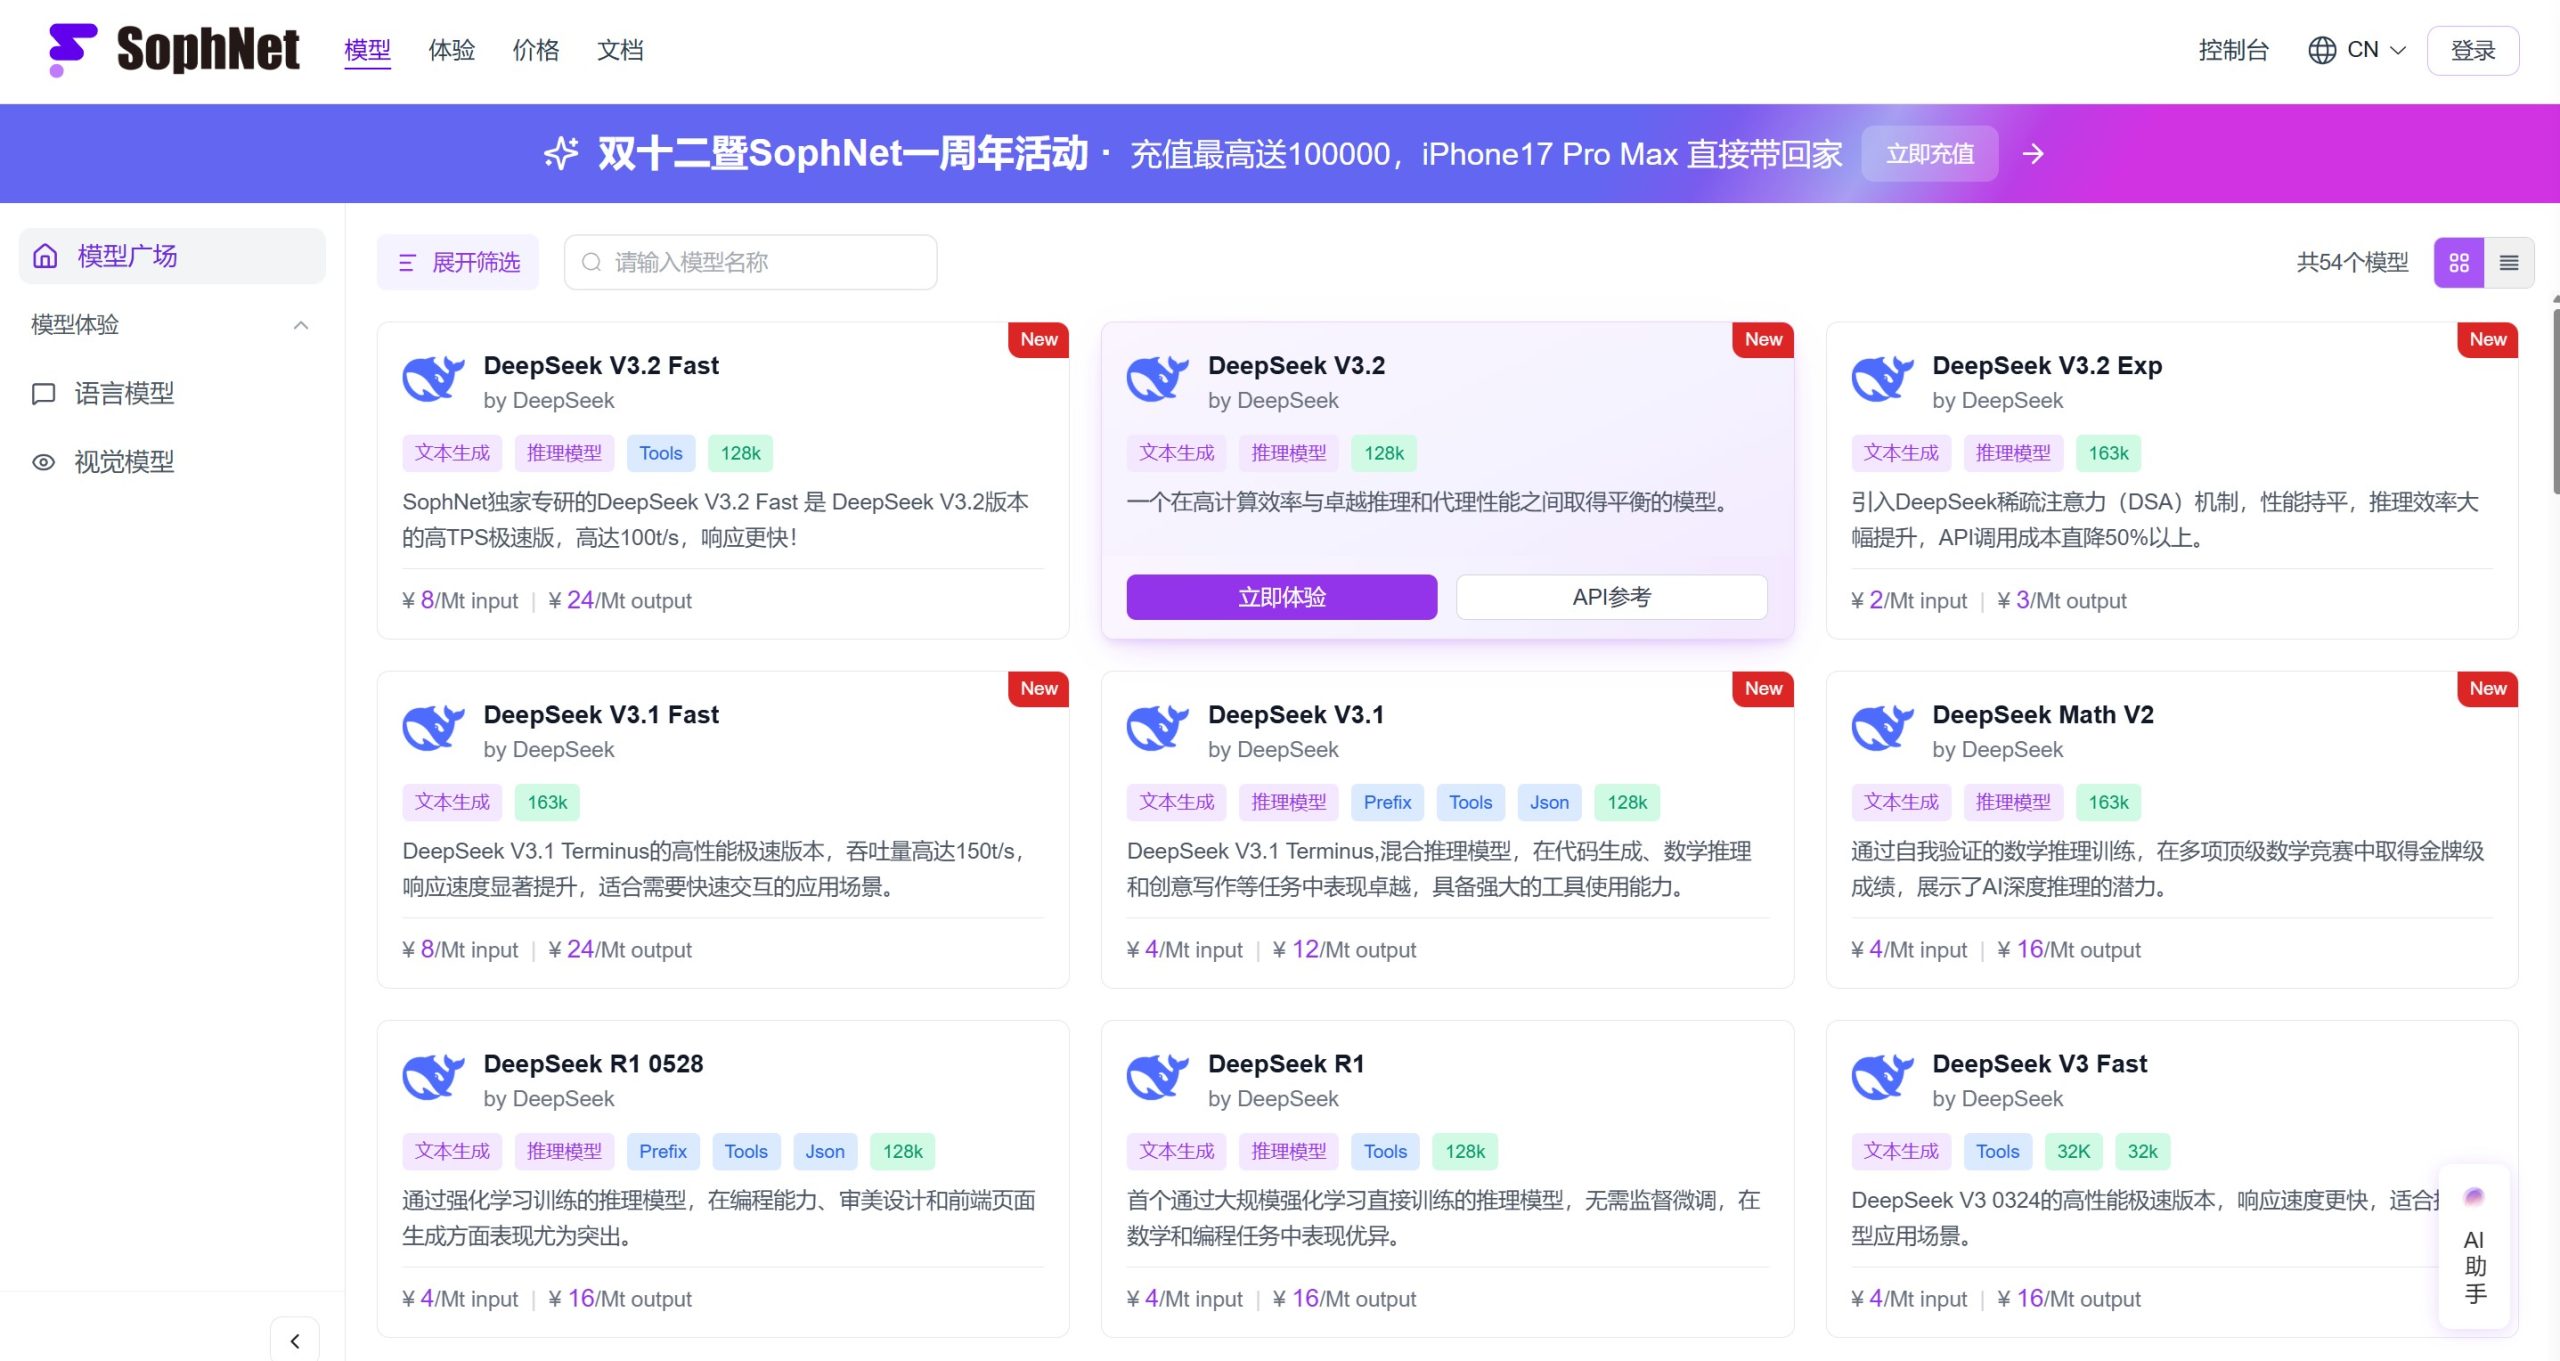Click the model name search field
2560x1361 pixels.
tap(750, 262)
